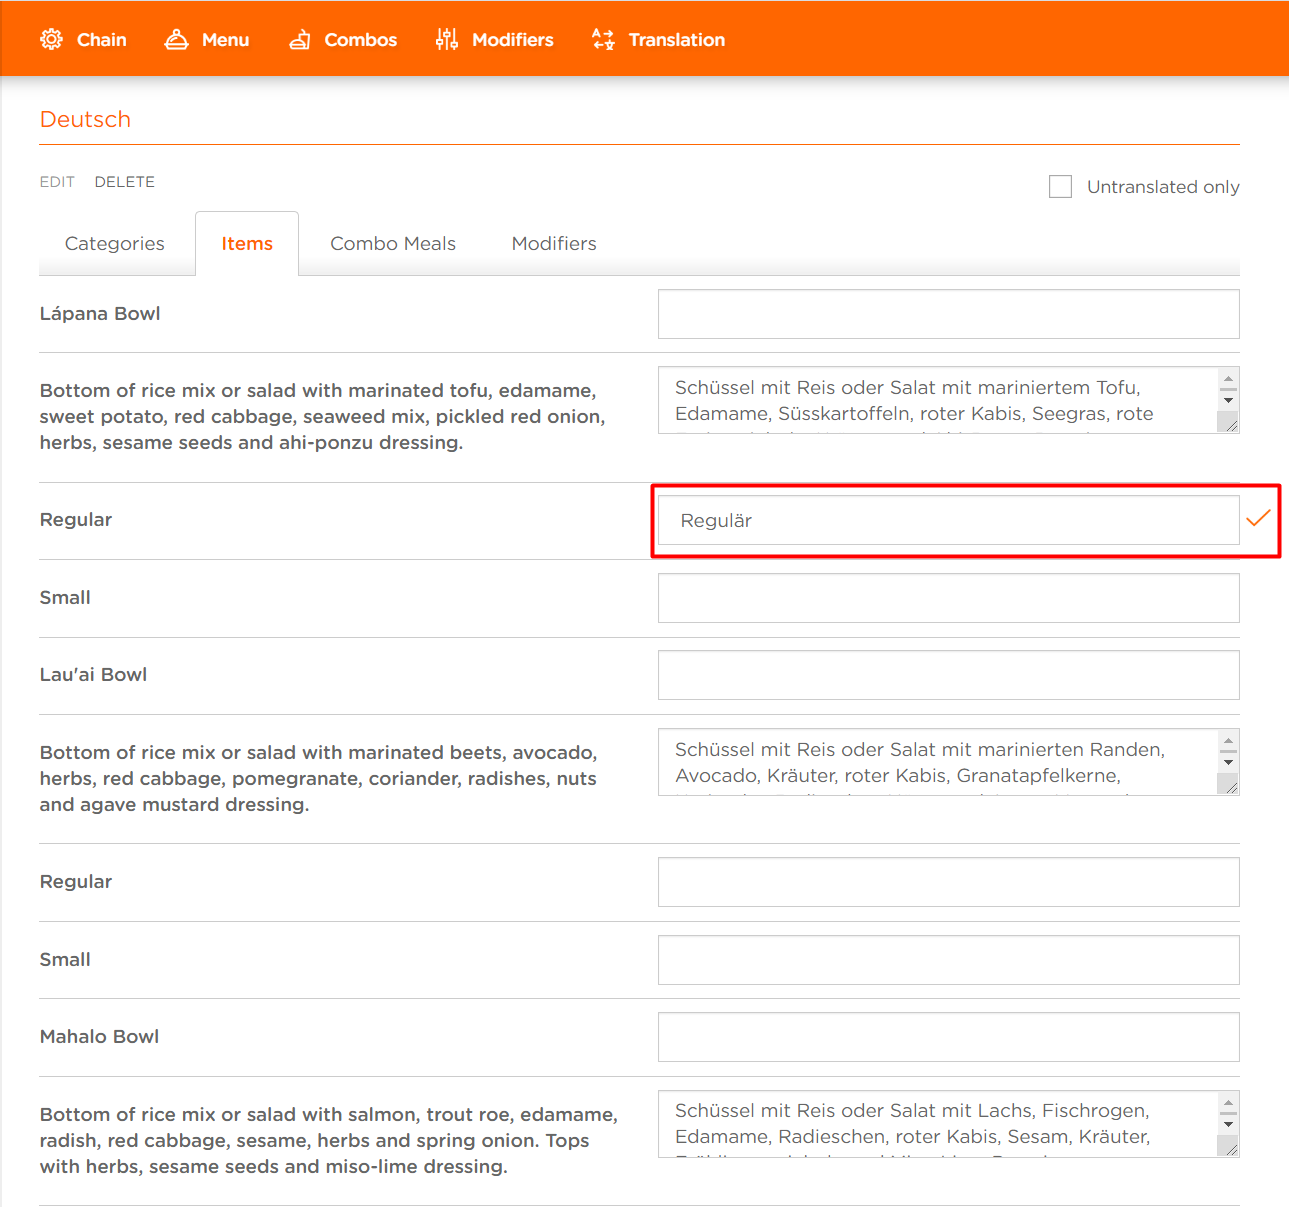Image resolution: width=1289 pixels, height=1207 pixels.
Task: Click resize handle of salmon description textarea
Action: 1230,1148
